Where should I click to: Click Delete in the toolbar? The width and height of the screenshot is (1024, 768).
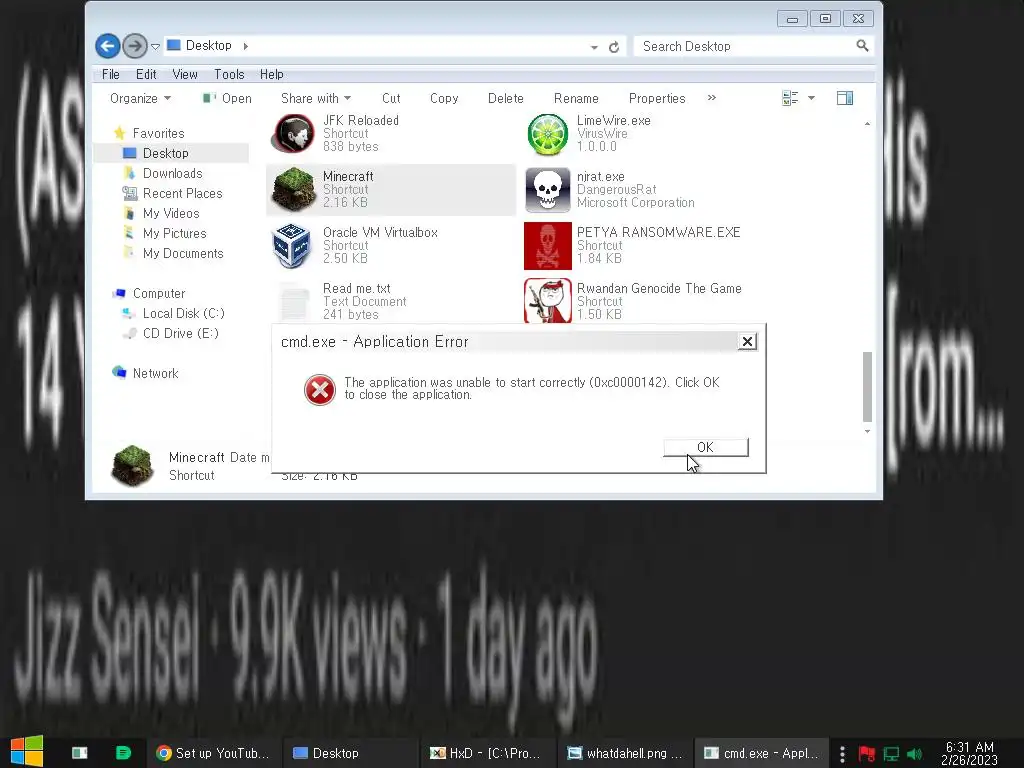pyautogui.click(x=505, y=99)
